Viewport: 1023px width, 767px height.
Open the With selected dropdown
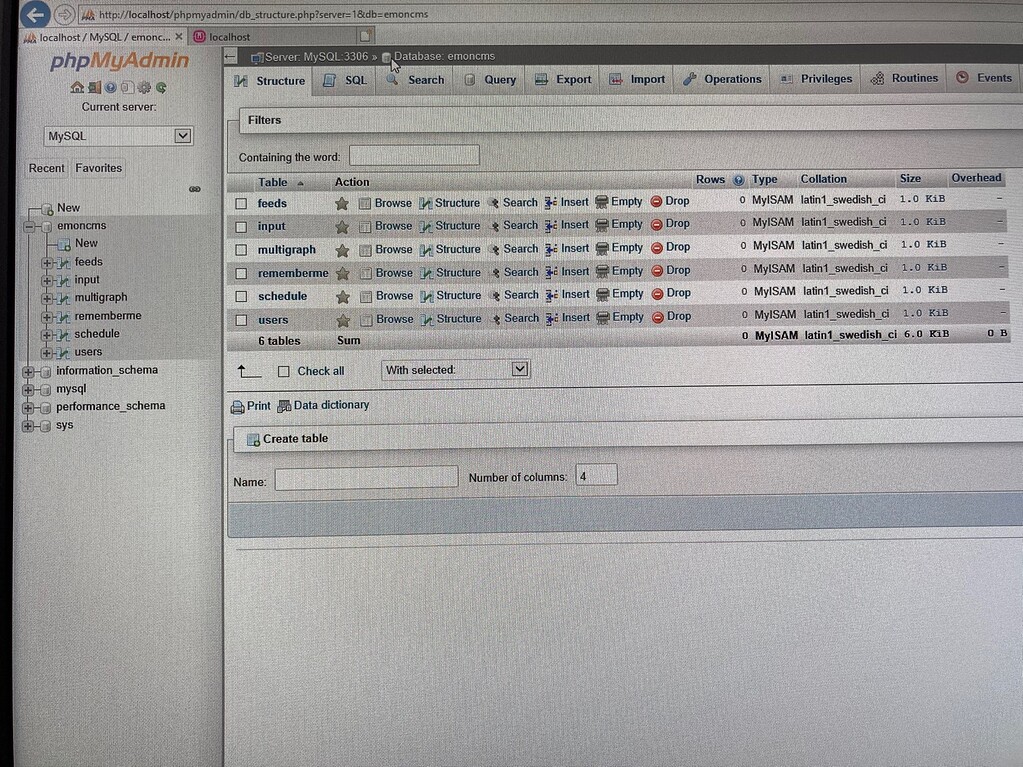(518, 369)
